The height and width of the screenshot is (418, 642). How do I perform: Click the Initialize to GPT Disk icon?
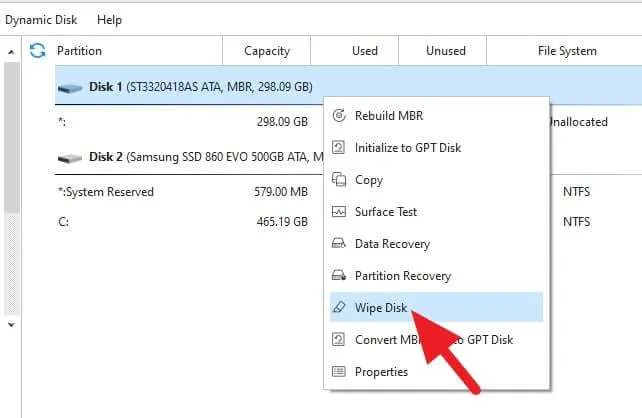click(339, 147)
